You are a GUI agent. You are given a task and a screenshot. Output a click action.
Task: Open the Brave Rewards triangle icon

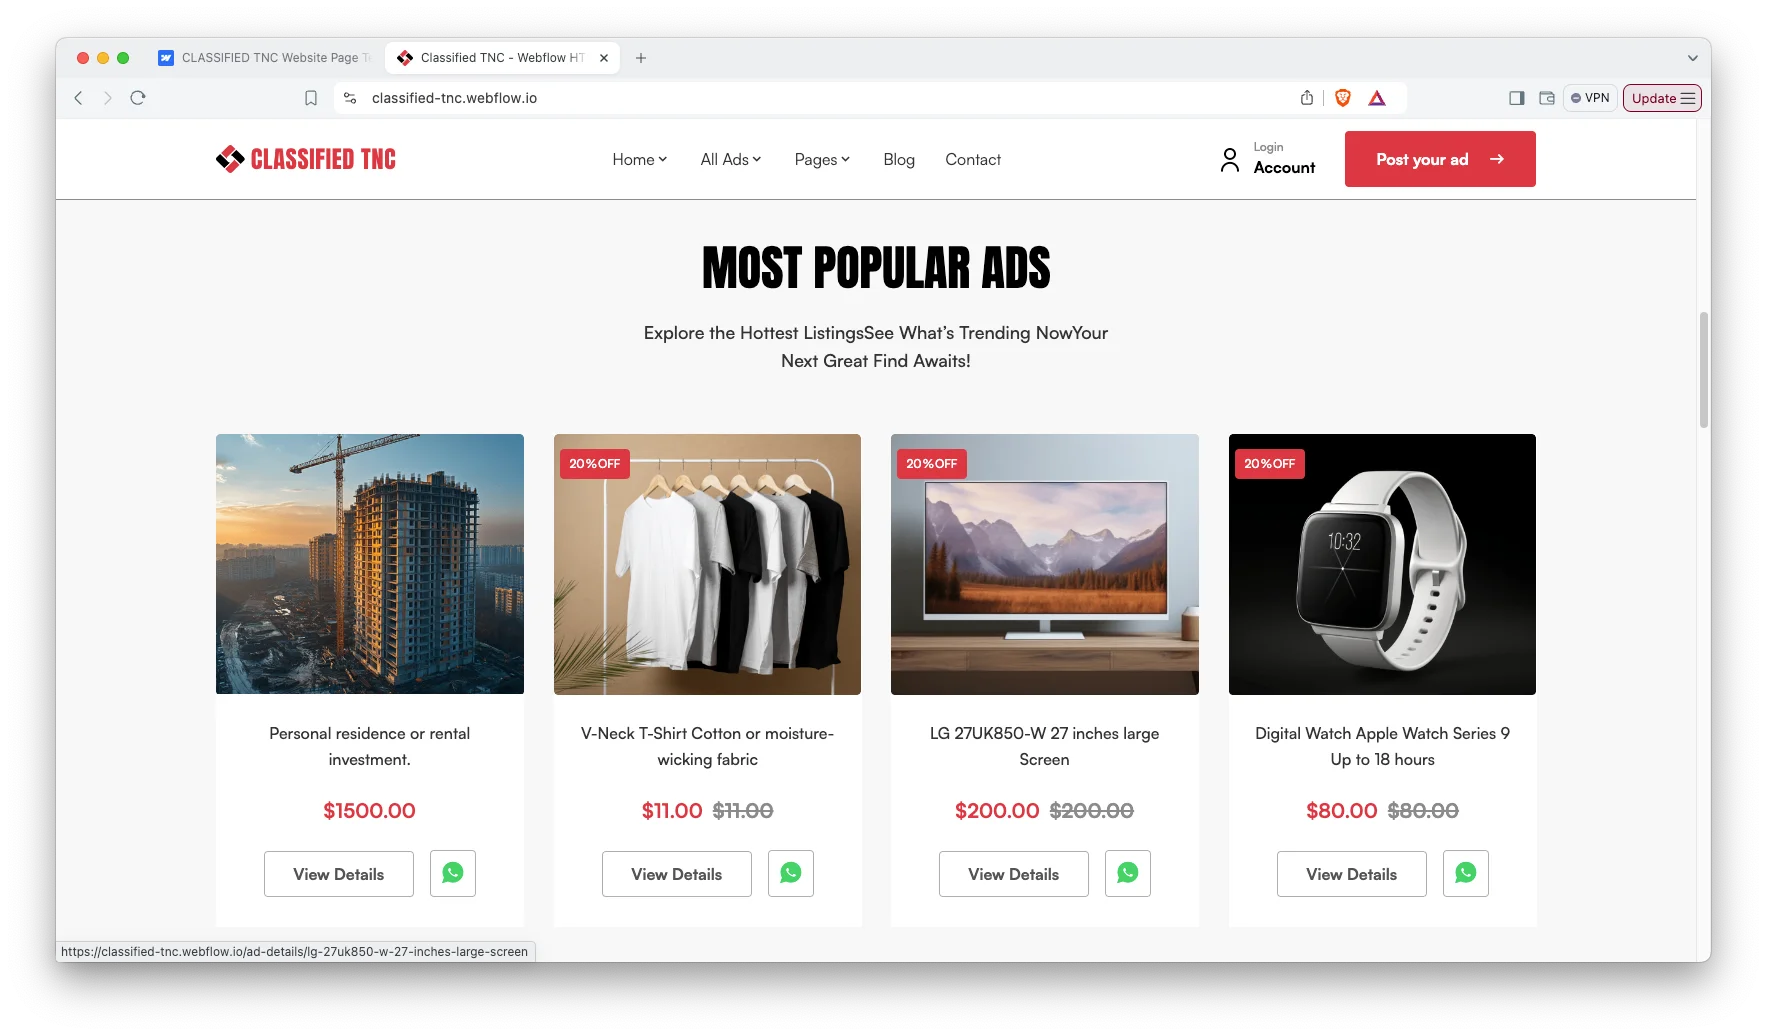coord(1377,98)
